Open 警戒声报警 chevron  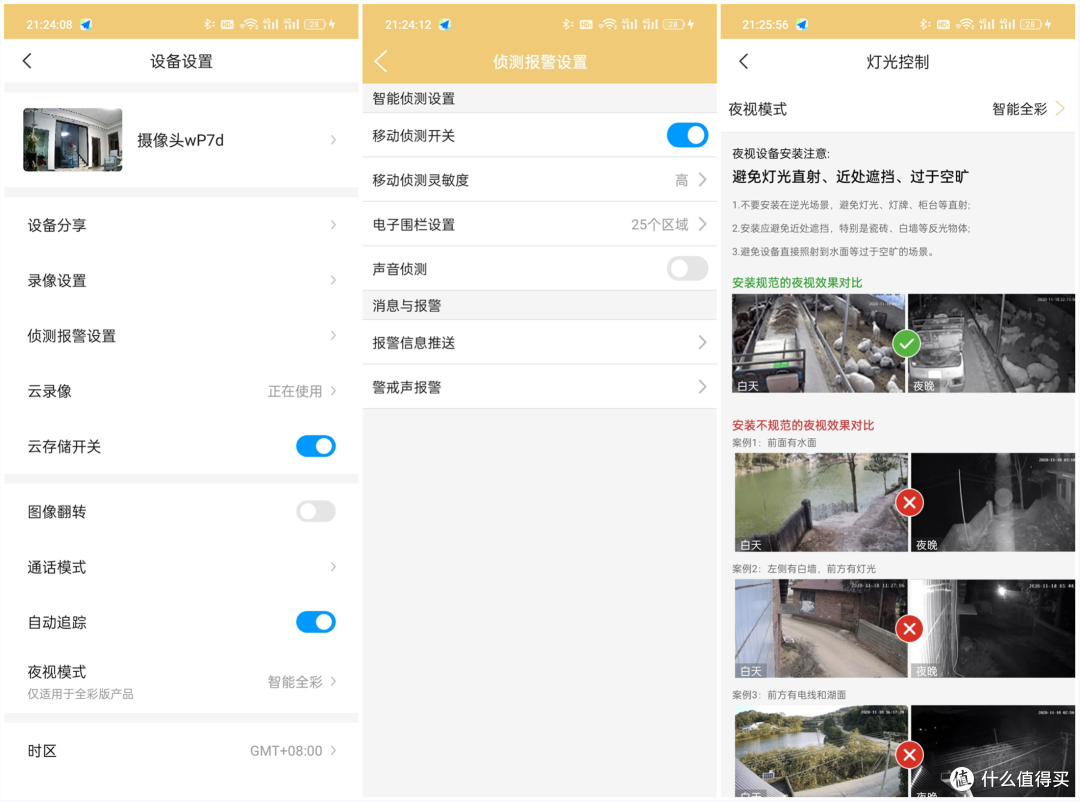(x=703, y=387)
